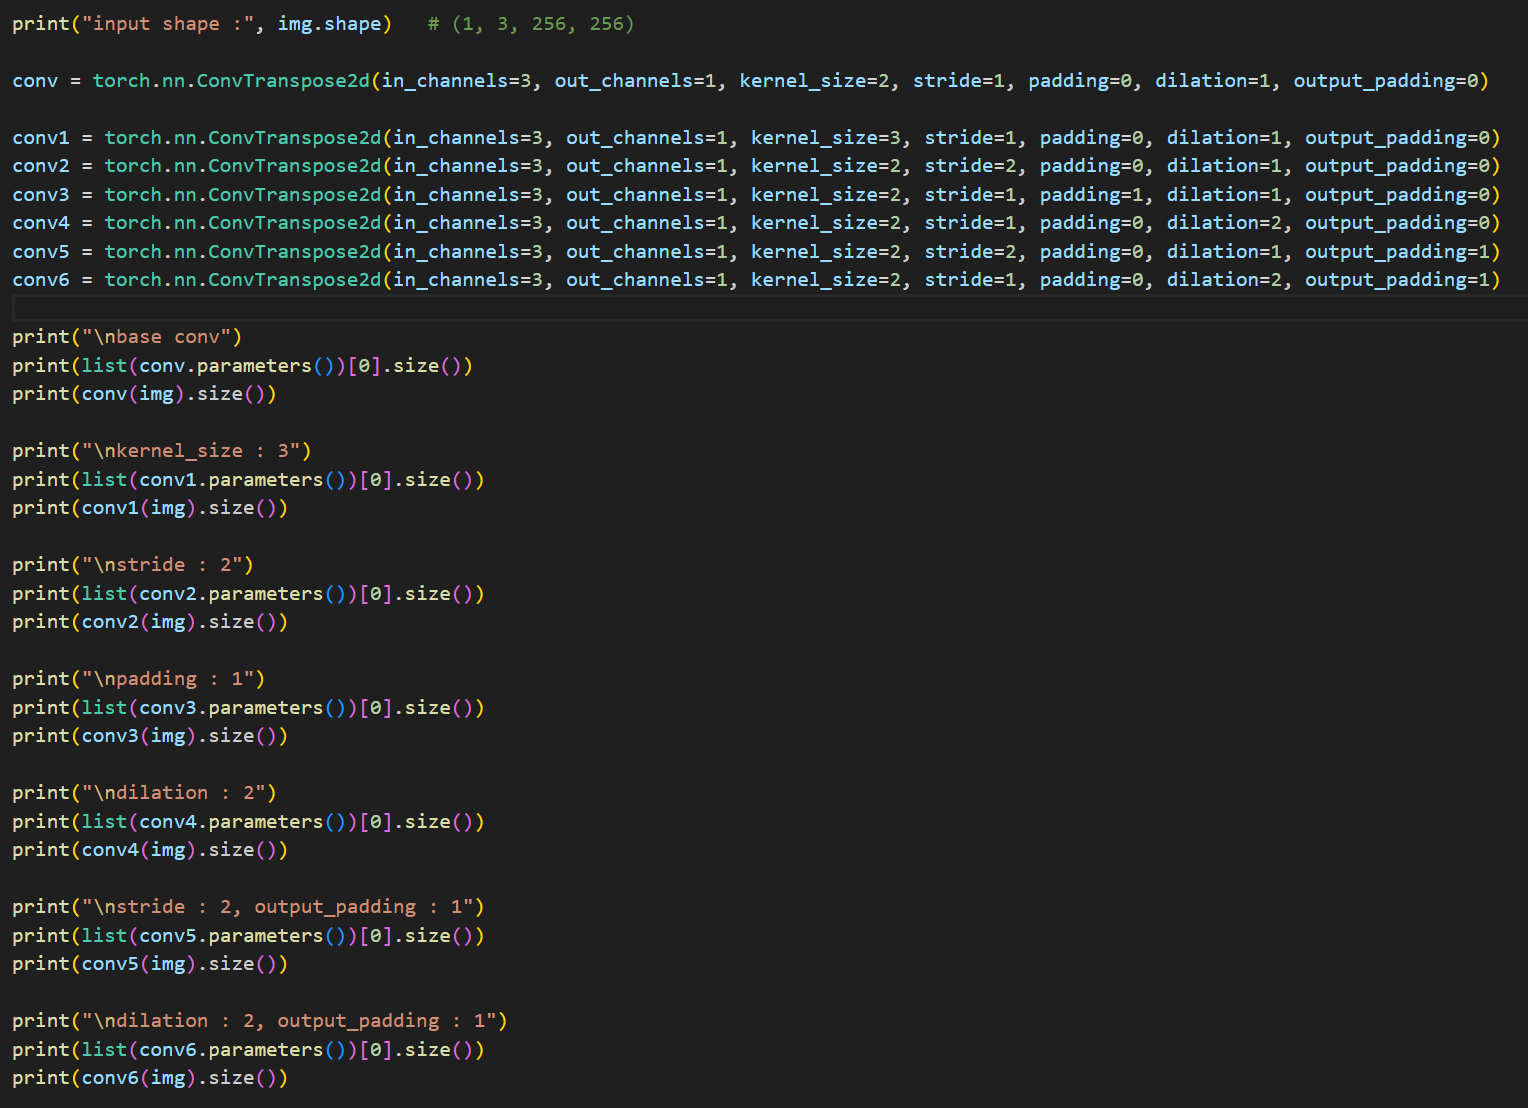Click the string "\nbase conv" in the print statement
The image size is (1528, 1108).
158,336
